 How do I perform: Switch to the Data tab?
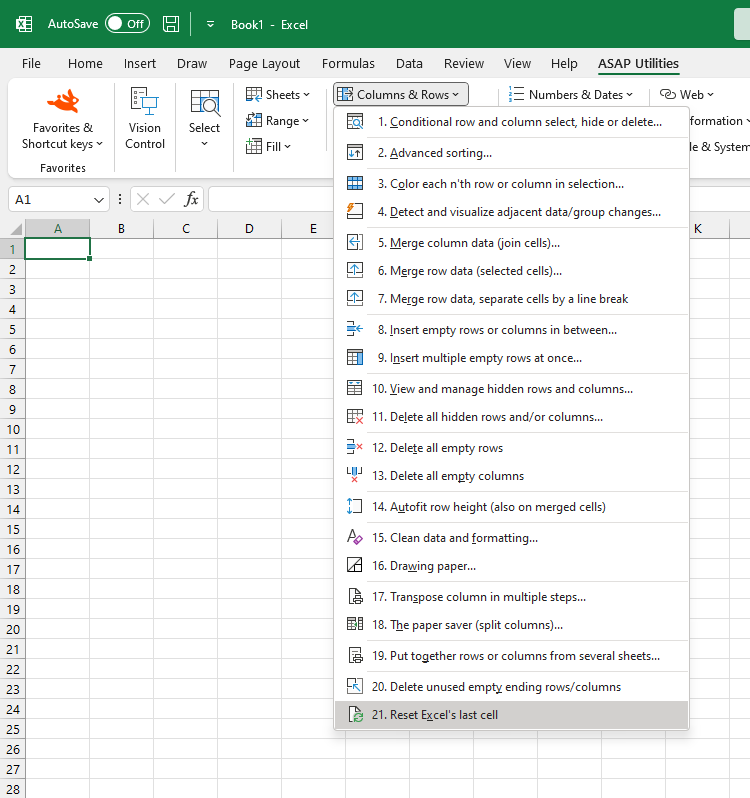tap(409, 64)
